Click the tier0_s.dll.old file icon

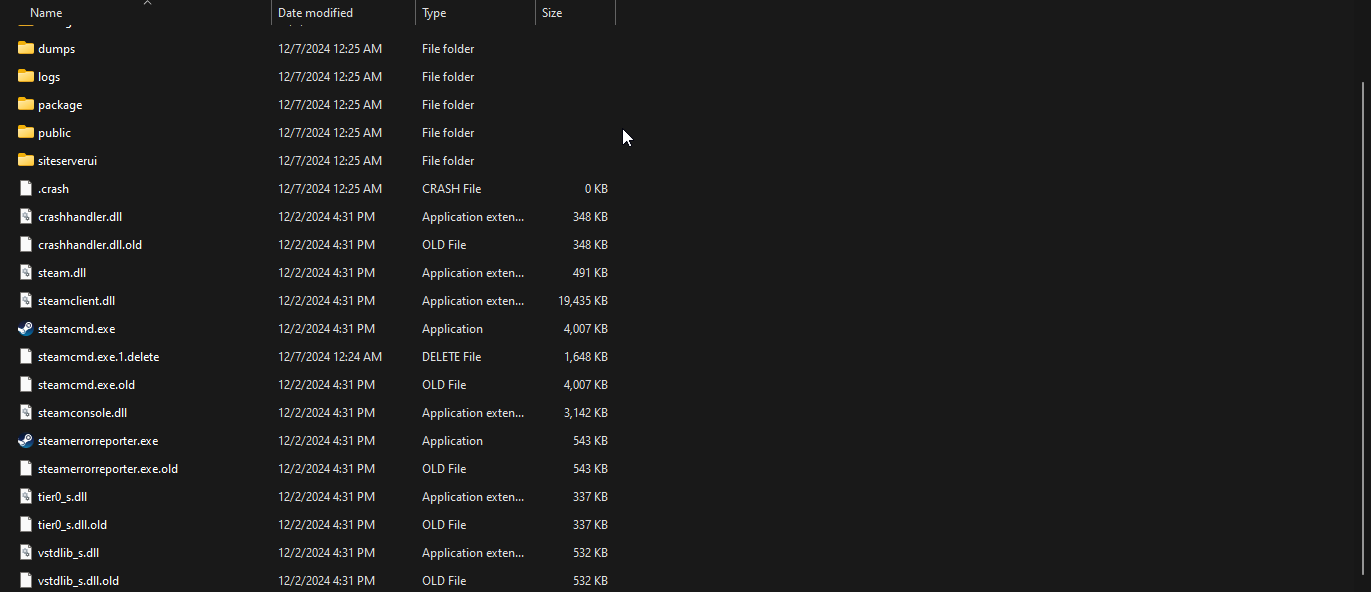click(x=26, y=524)
